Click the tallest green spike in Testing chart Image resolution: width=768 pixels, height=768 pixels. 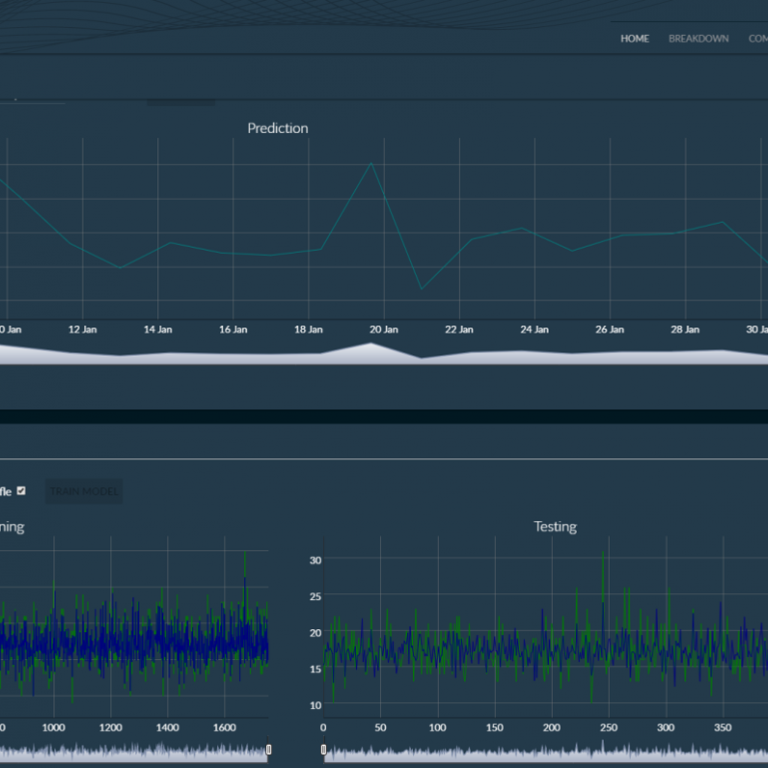(602, 553)
